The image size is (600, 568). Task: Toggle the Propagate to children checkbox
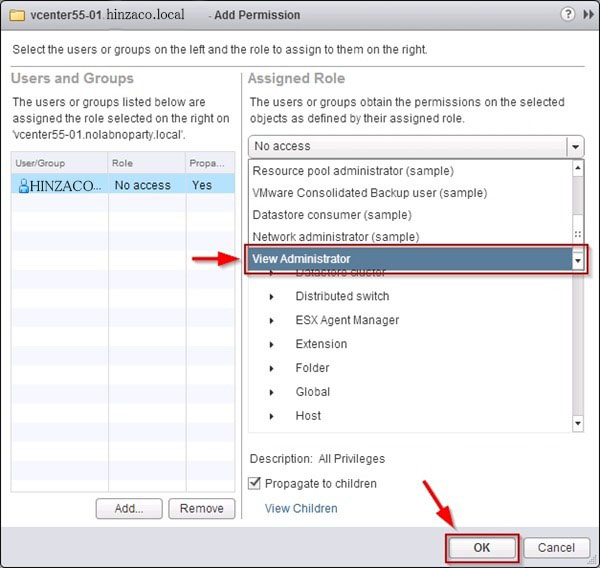click(x=256, y=484)
